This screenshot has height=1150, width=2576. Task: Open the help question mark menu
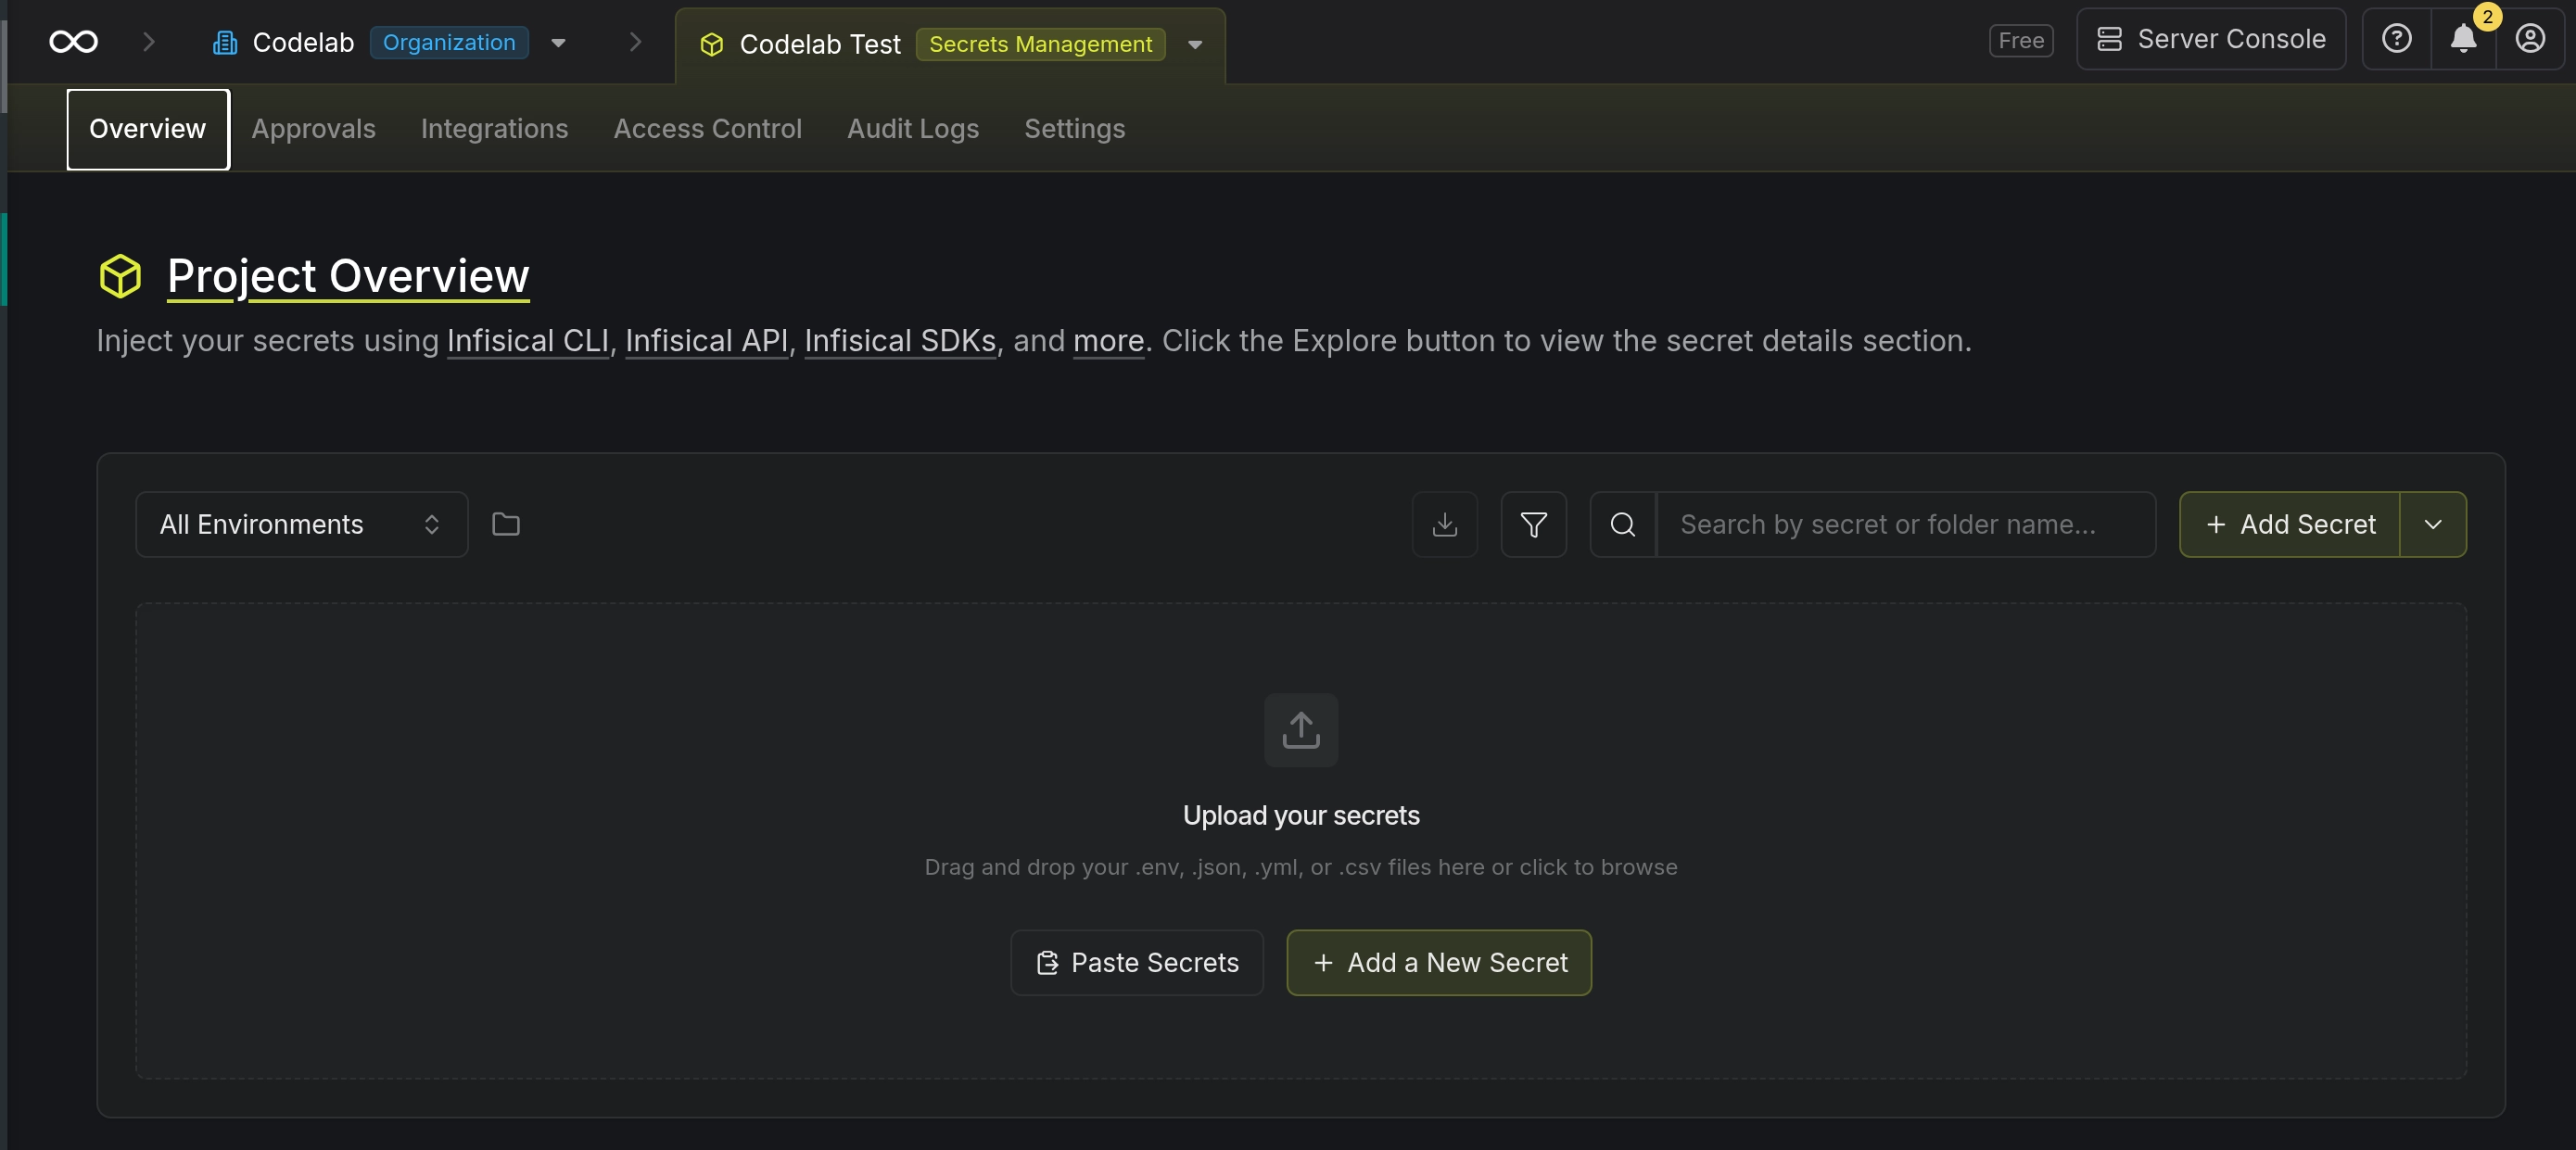[2396, 39]
